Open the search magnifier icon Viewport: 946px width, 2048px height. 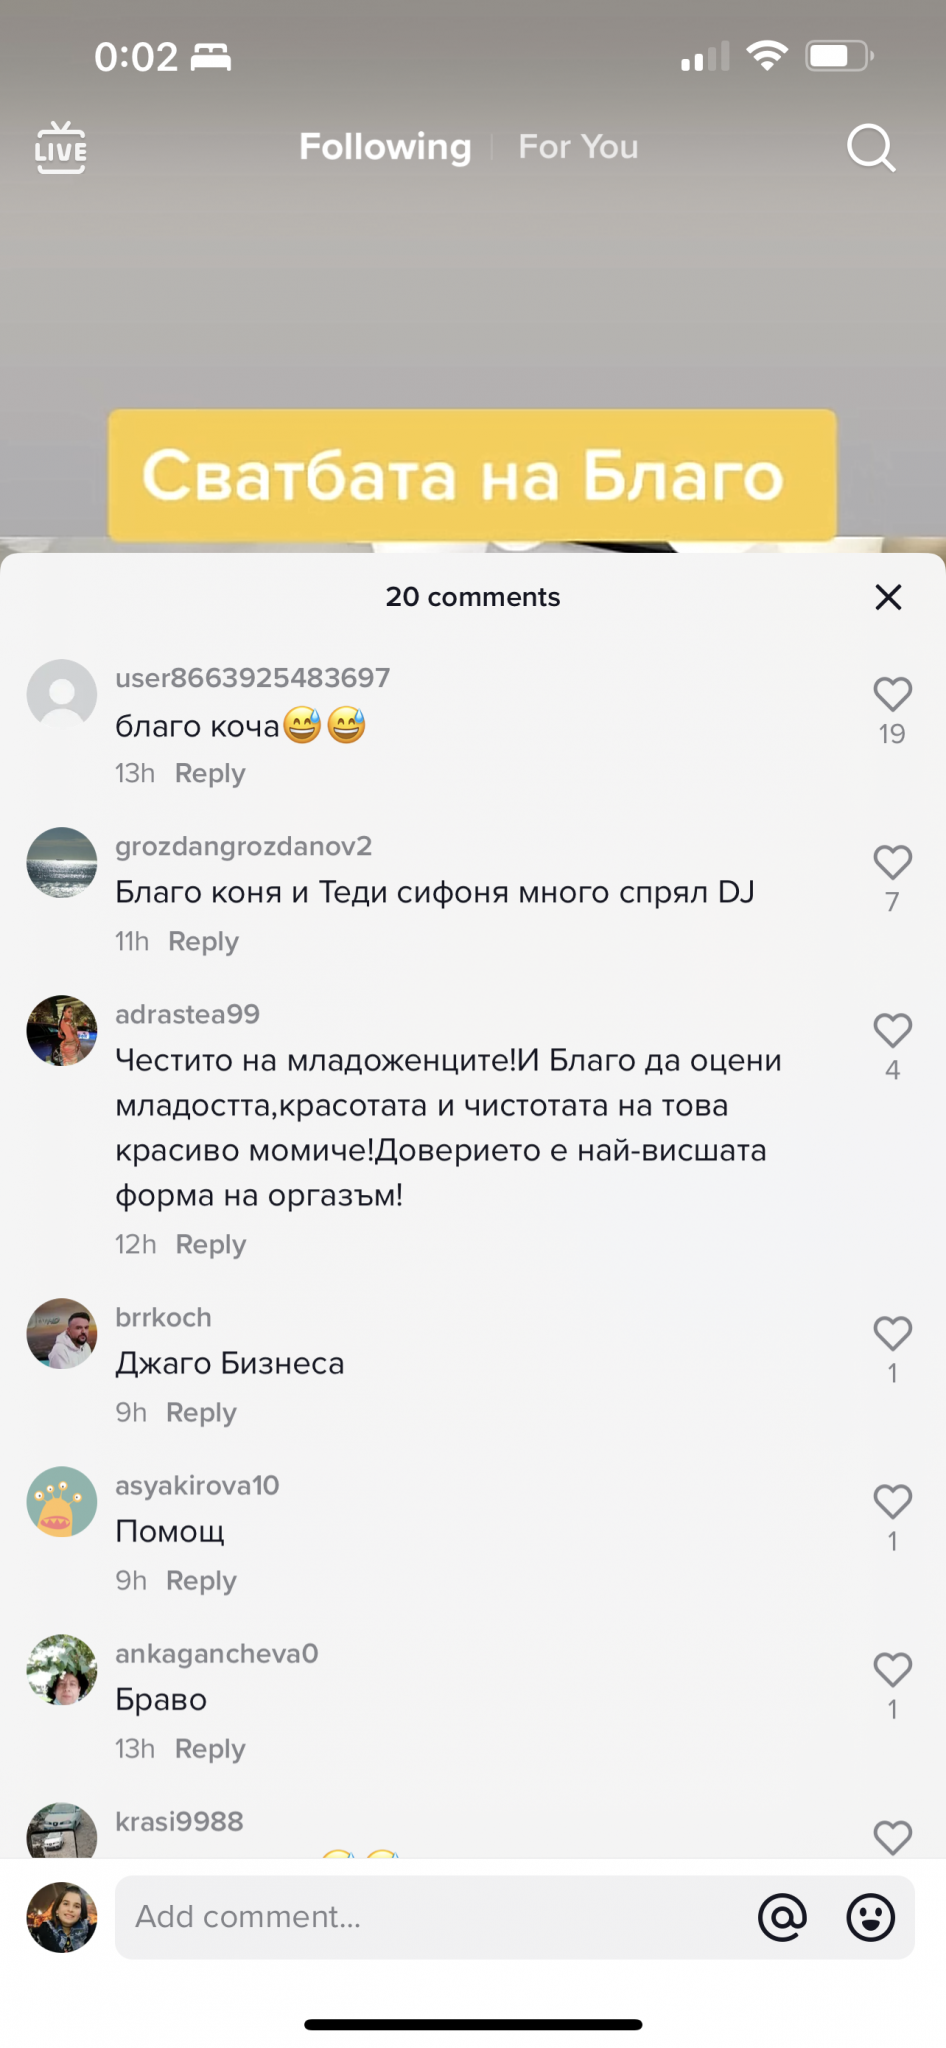pos(871,148)
